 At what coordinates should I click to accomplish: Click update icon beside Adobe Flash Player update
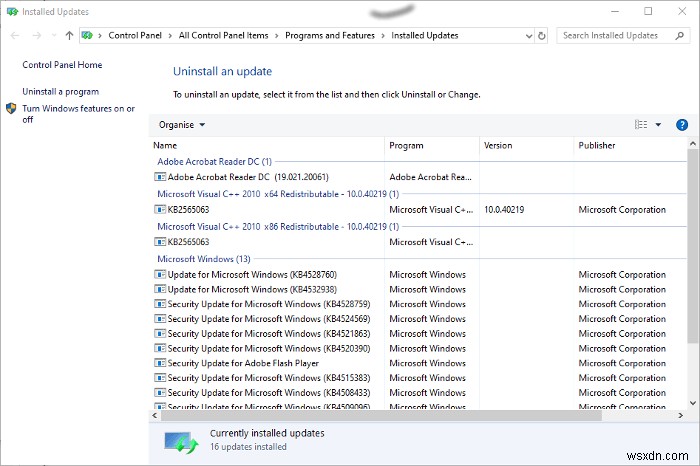tap(160, 363)
